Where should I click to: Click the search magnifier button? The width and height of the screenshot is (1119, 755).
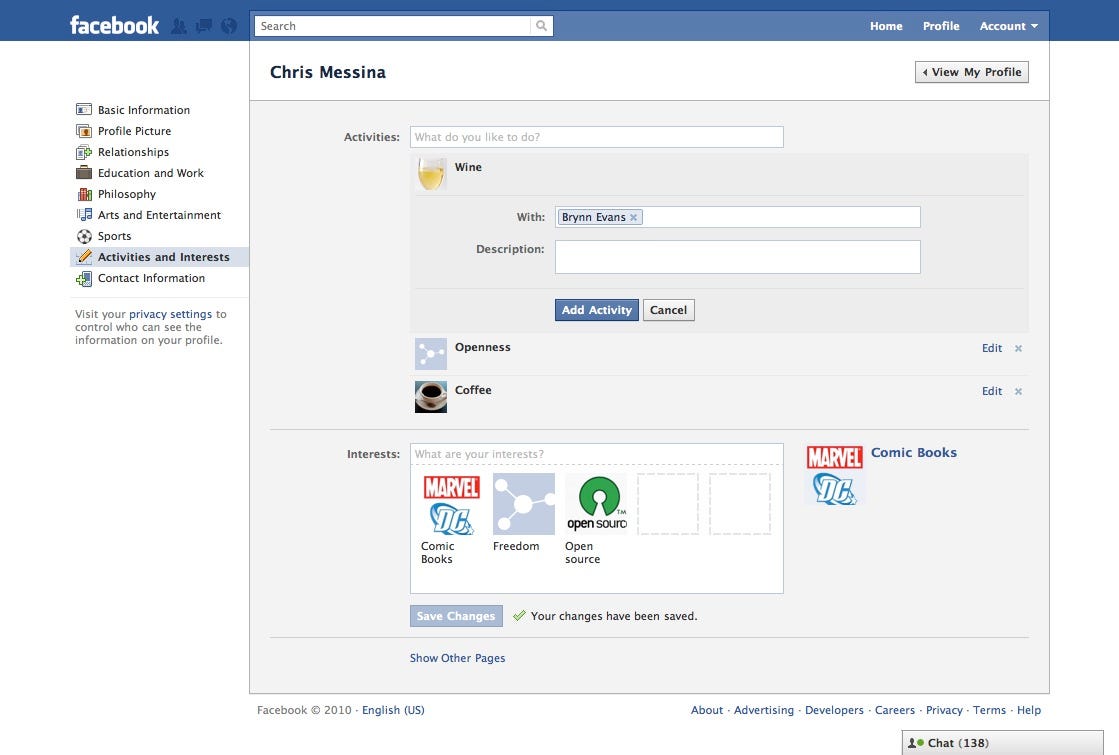542,26
